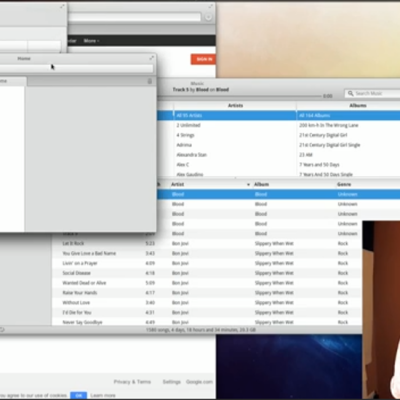
Task: Click the trash icon in file manager
Action: coord(150,81)
